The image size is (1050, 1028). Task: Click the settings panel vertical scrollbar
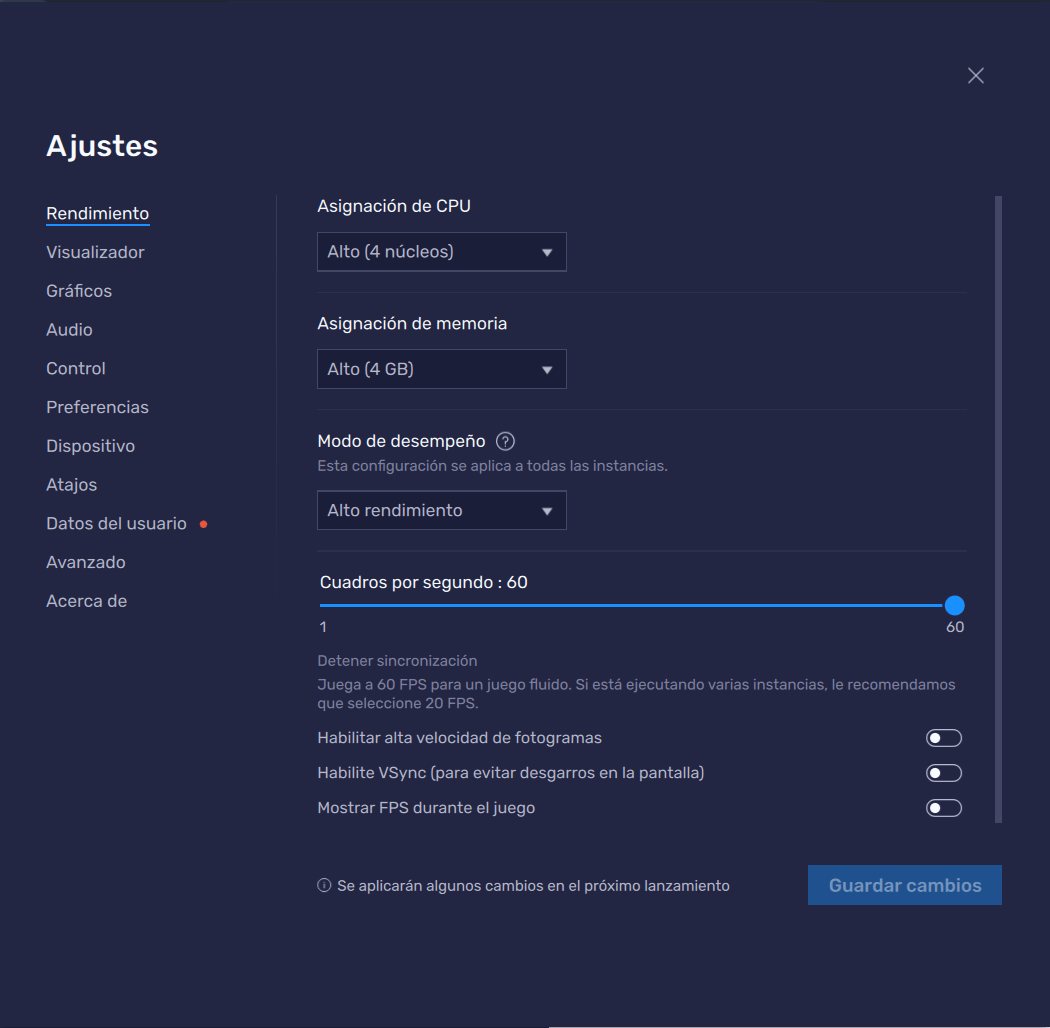pyautogui.click(x=998, y=509)
